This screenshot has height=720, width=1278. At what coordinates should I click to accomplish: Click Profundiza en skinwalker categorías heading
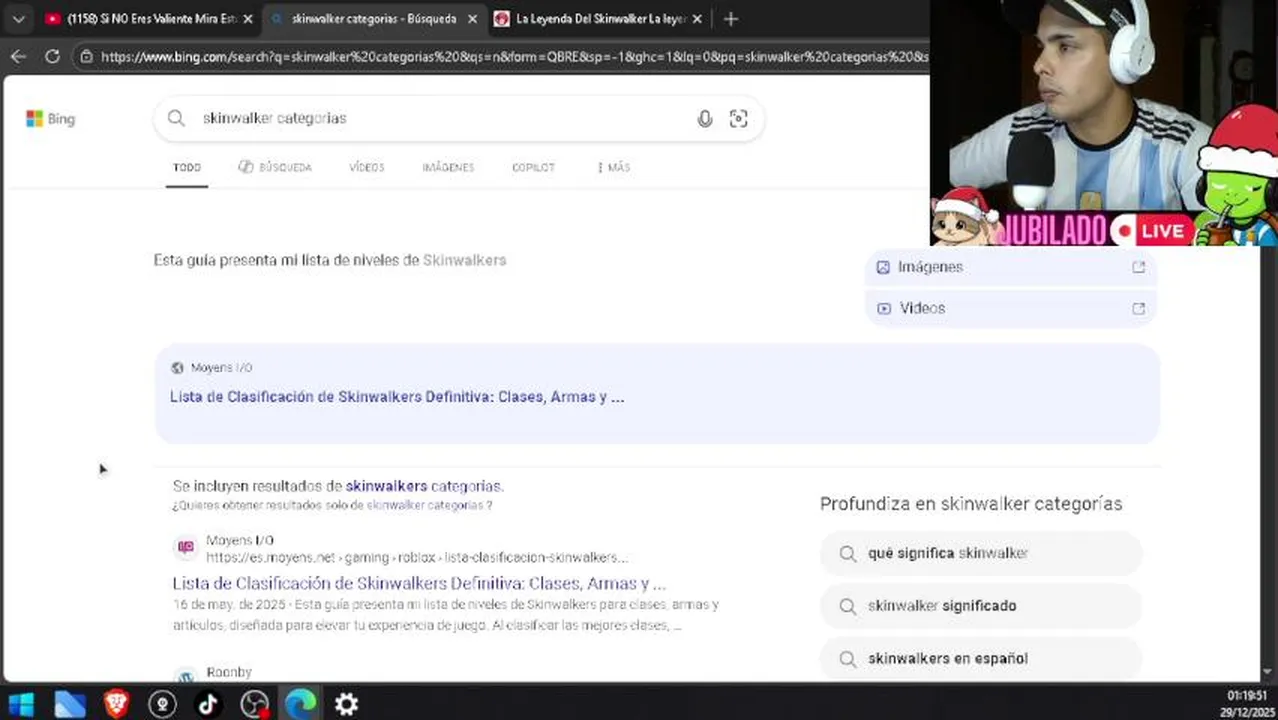[x=971, y=504]
